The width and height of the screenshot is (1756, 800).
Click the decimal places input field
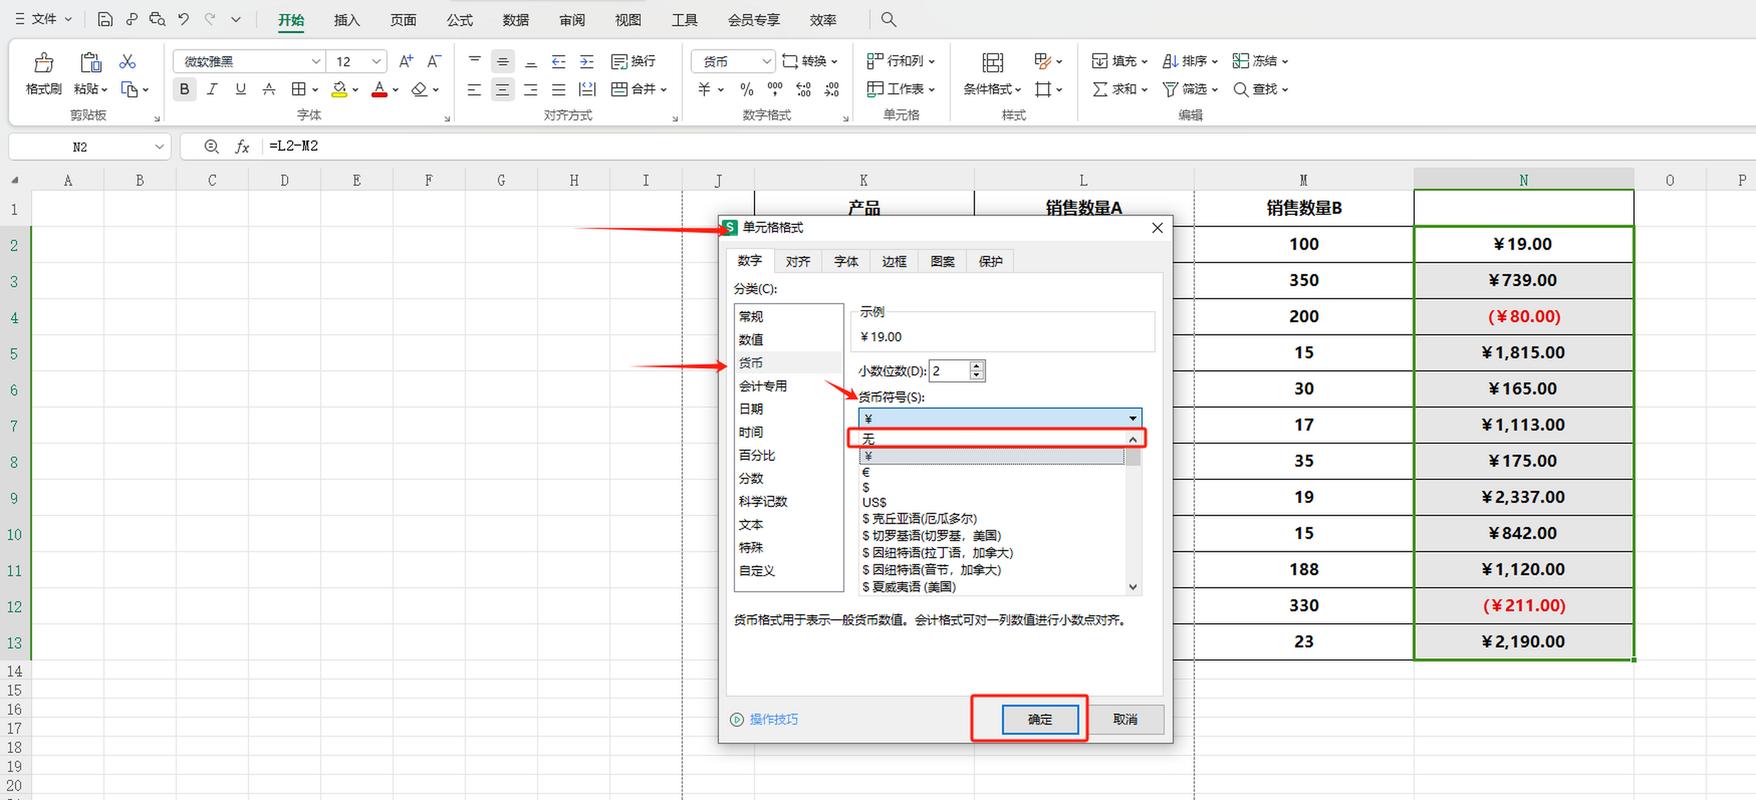pos(950,371)
